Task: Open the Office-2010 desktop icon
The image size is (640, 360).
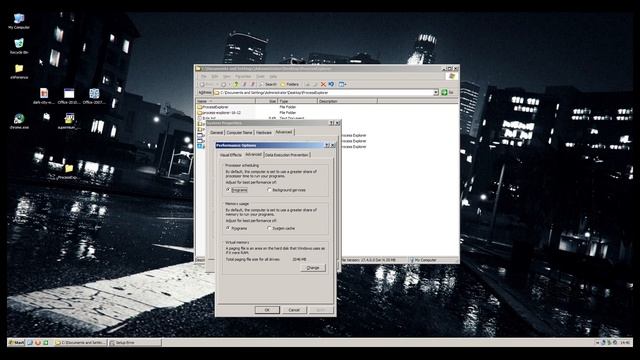Action: coord(69,96)
